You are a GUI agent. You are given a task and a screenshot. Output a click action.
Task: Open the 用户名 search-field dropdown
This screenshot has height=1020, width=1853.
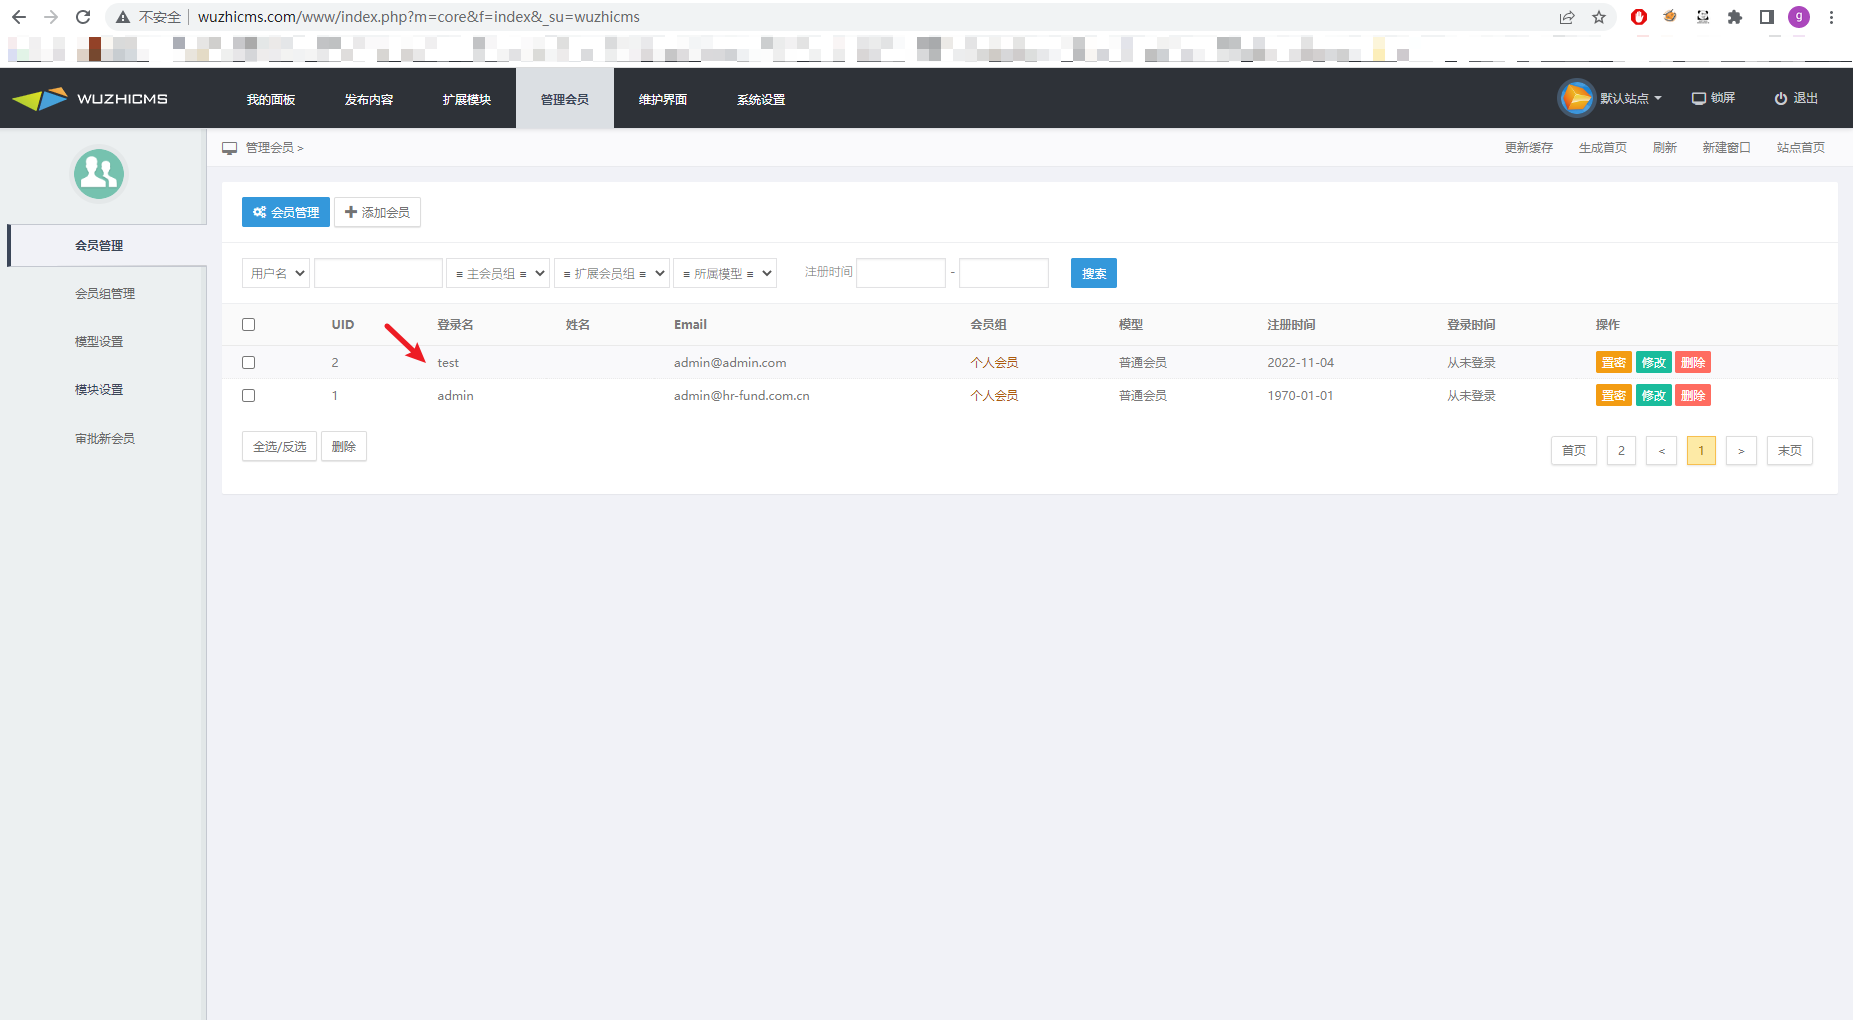pyautogui.click(x=276, y=273)
